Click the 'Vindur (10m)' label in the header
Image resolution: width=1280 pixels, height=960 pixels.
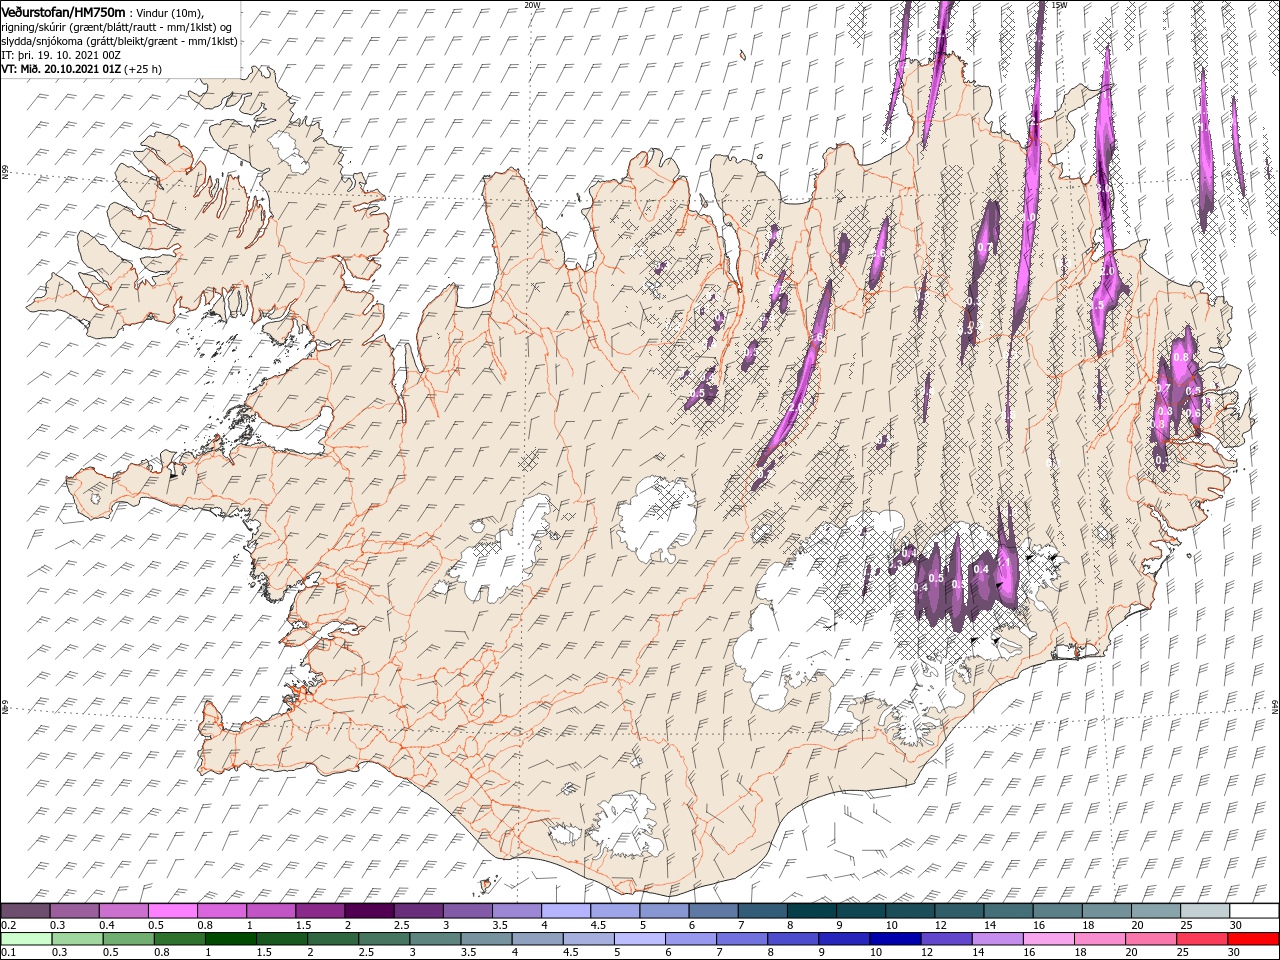point(170,12)
